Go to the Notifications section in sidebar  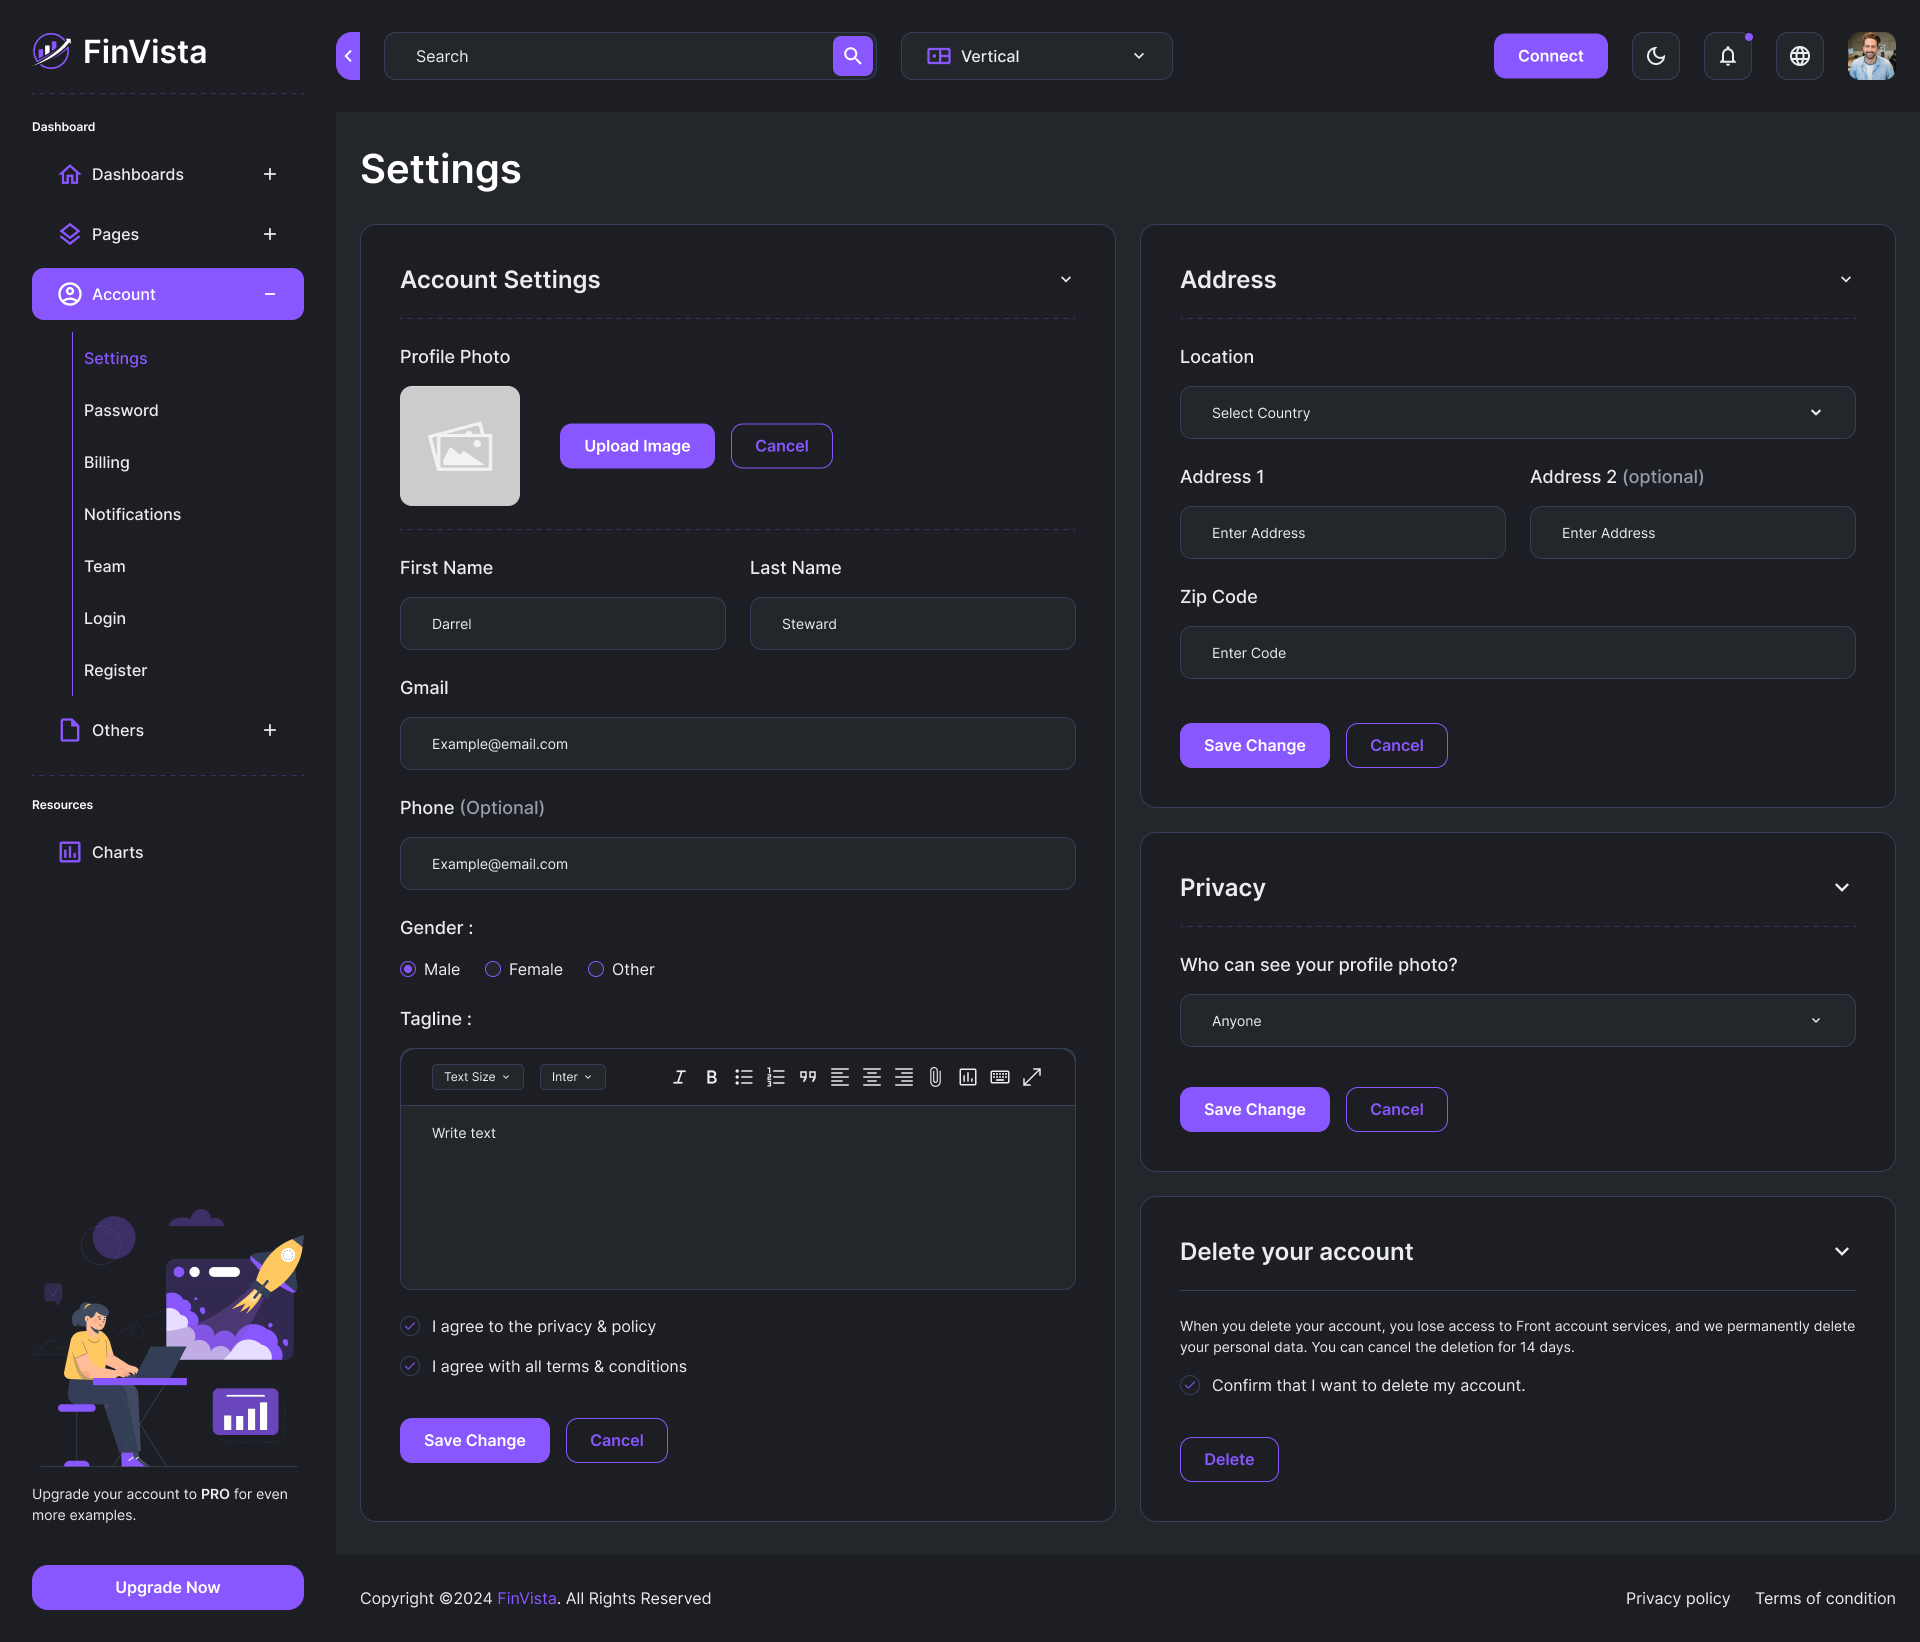[132, 514]
